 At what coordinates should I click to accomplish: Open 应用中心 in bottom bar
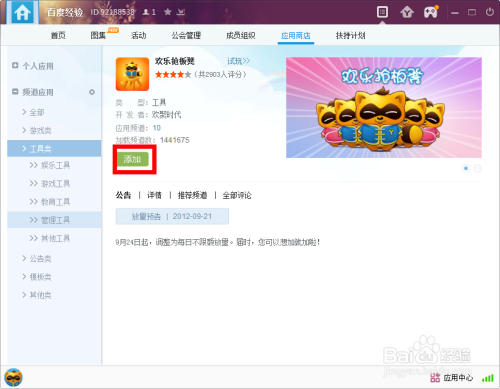tap(452, 378)
